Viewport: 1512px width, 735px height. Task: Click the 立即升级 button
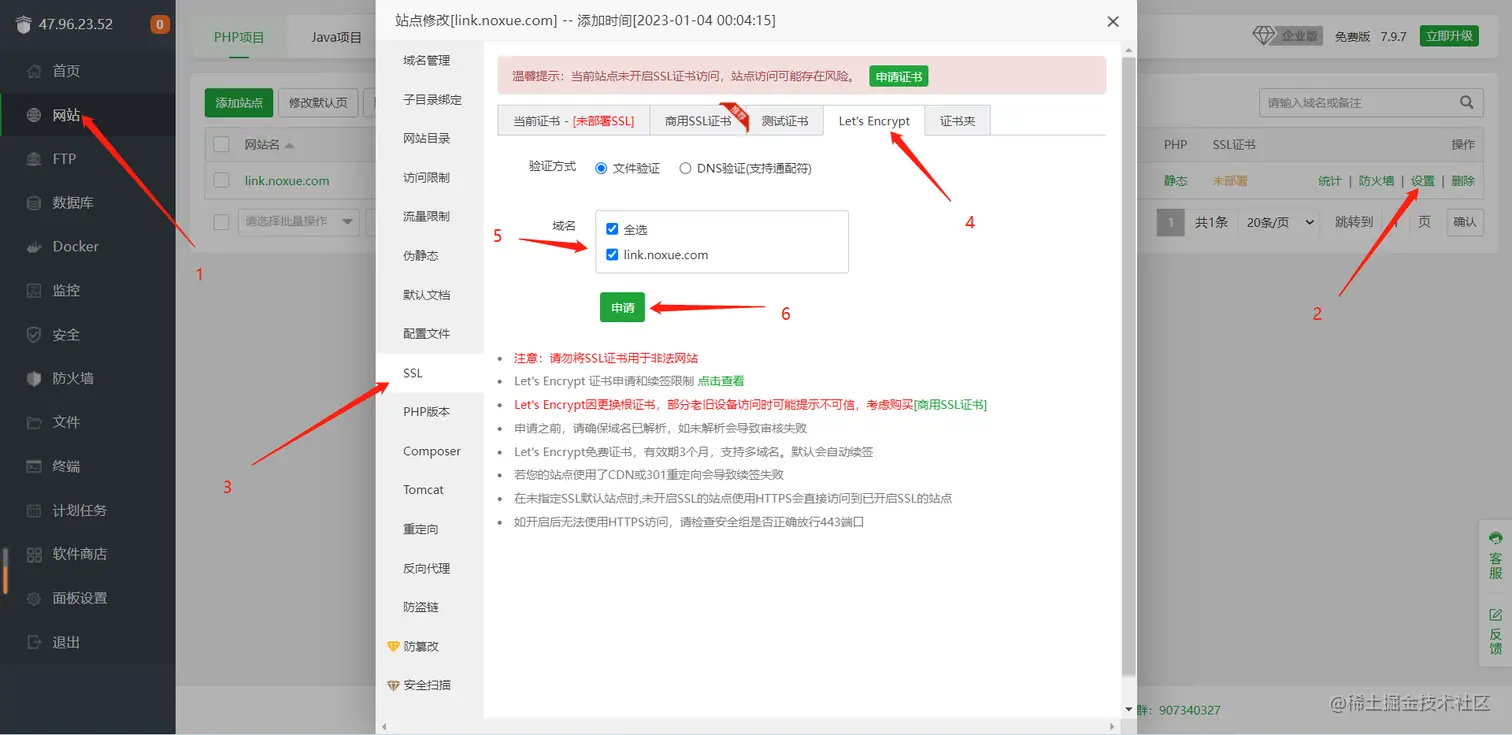pos(1450,36)
